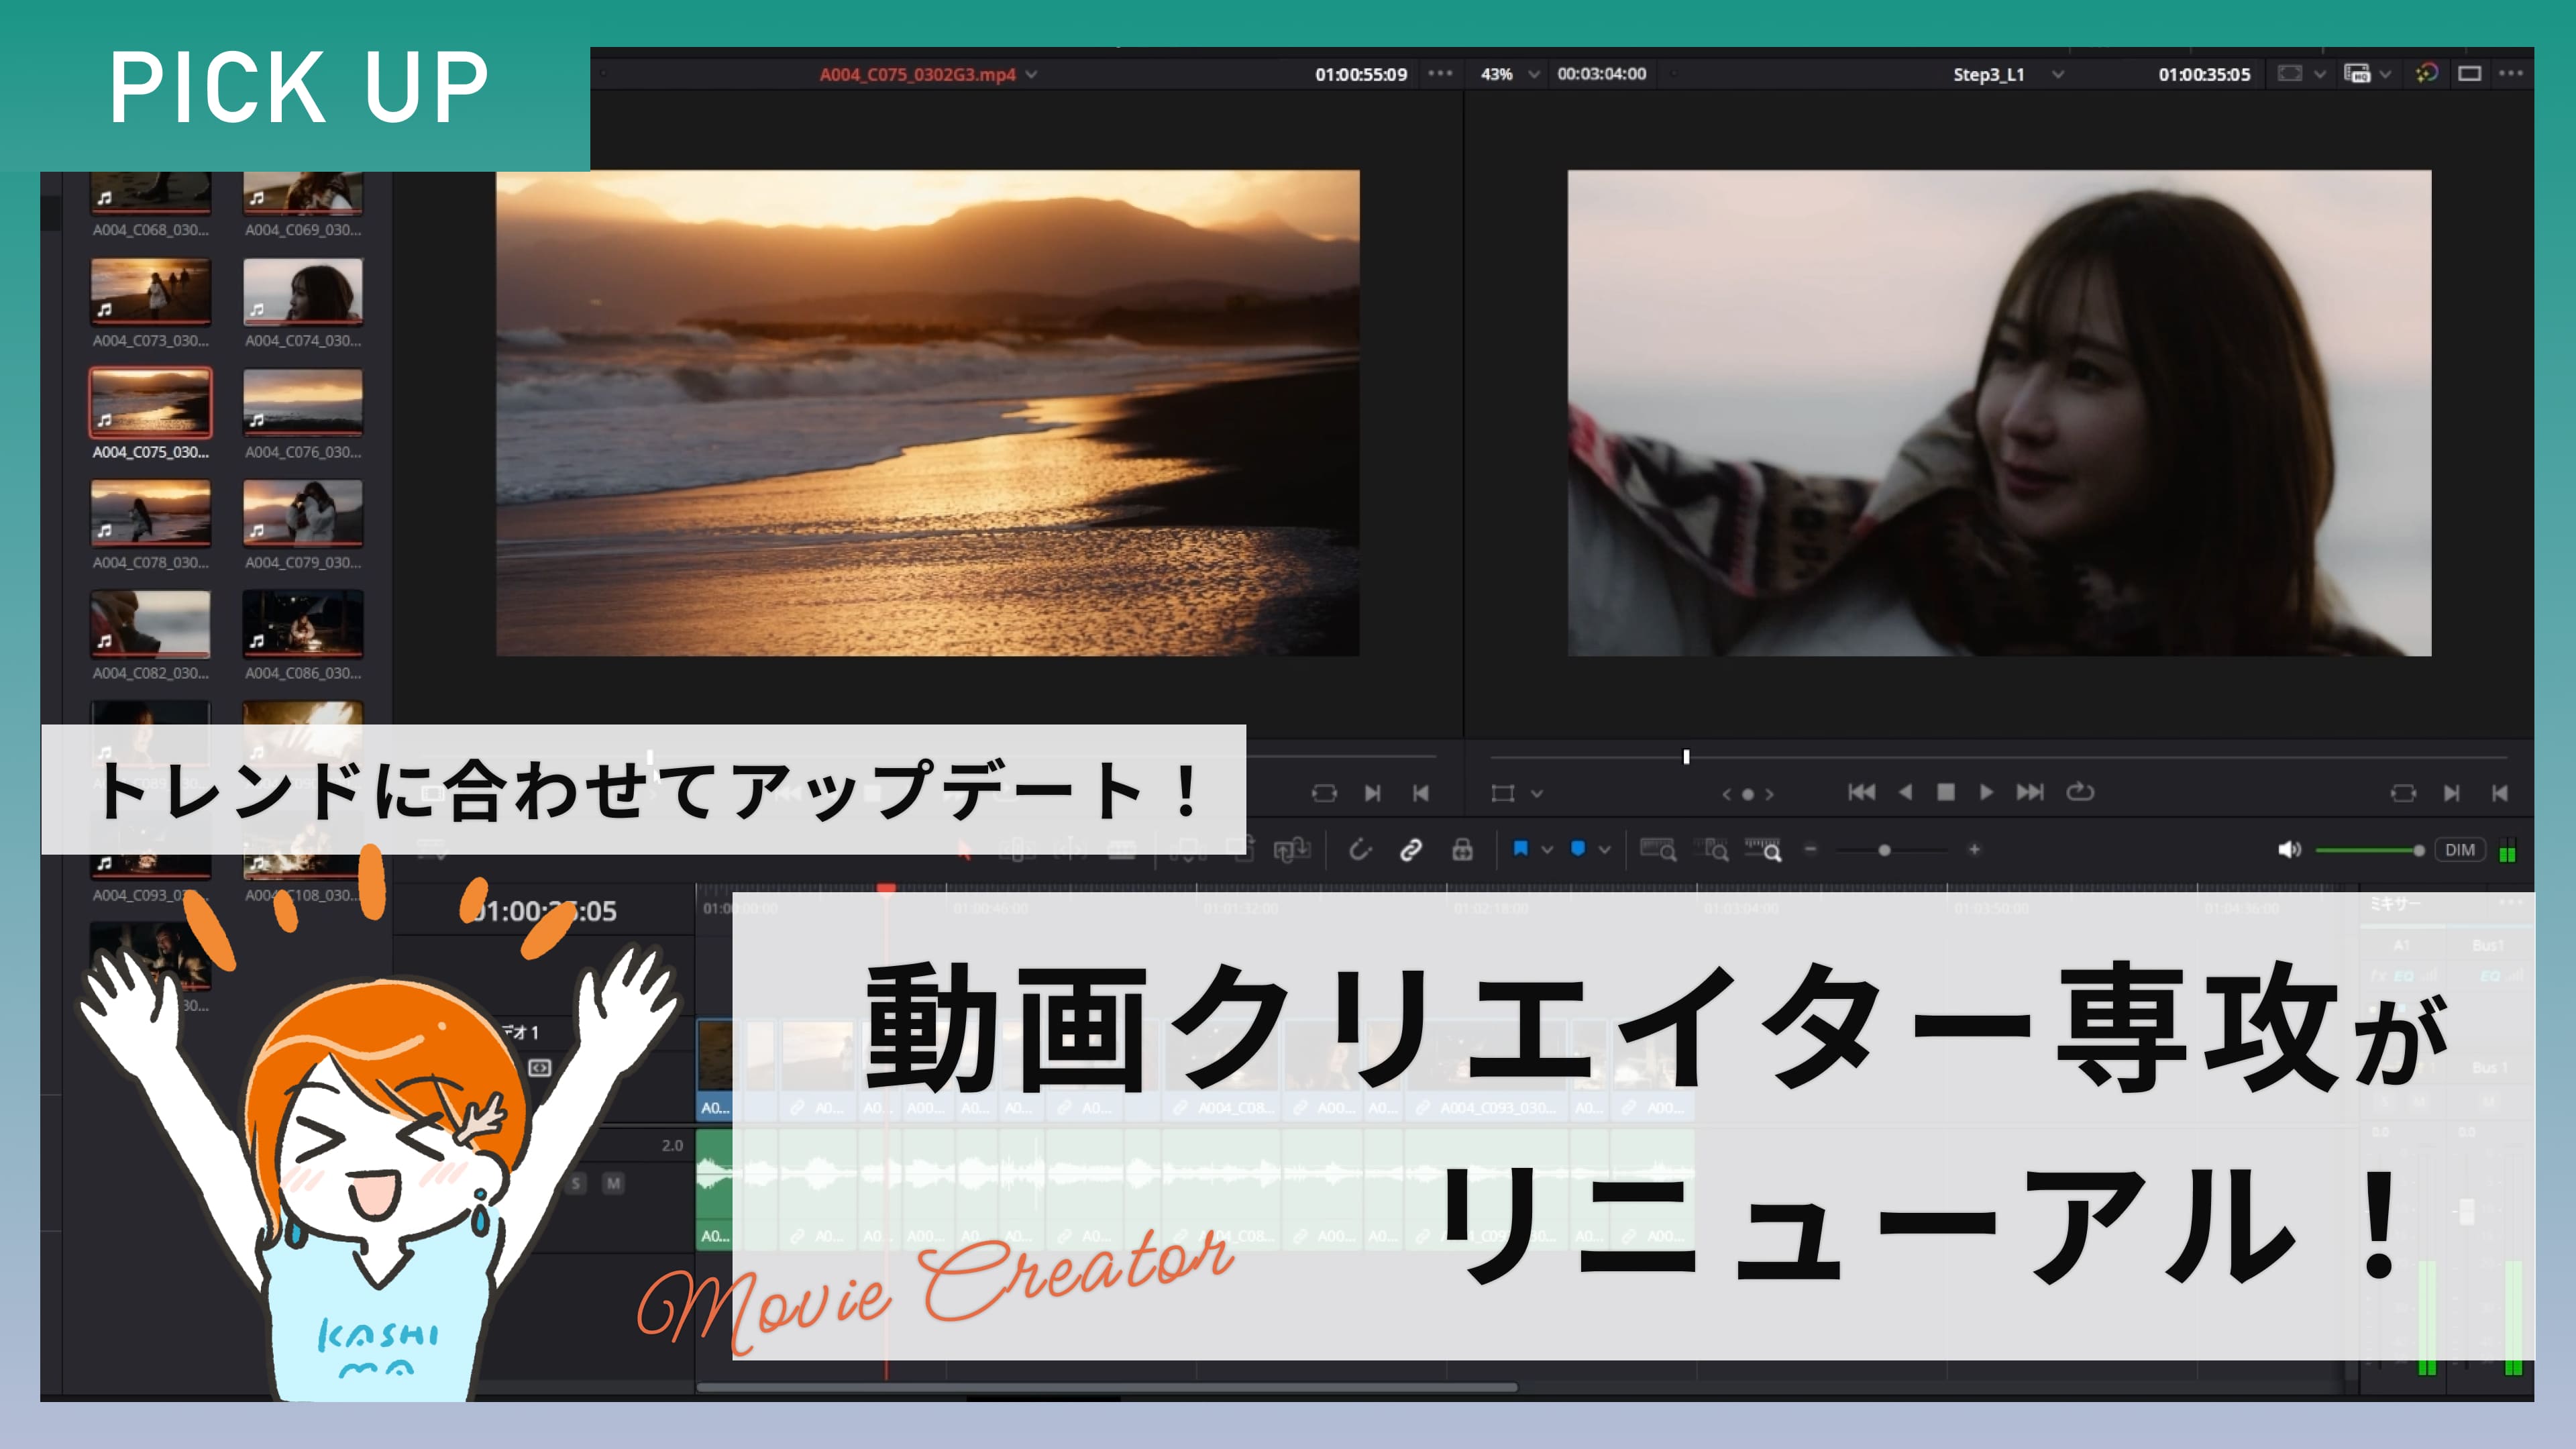Click source viewer Match Frame icon
The height and width of the screenshot is (1449, 2576).
[x=1324, y=793]
